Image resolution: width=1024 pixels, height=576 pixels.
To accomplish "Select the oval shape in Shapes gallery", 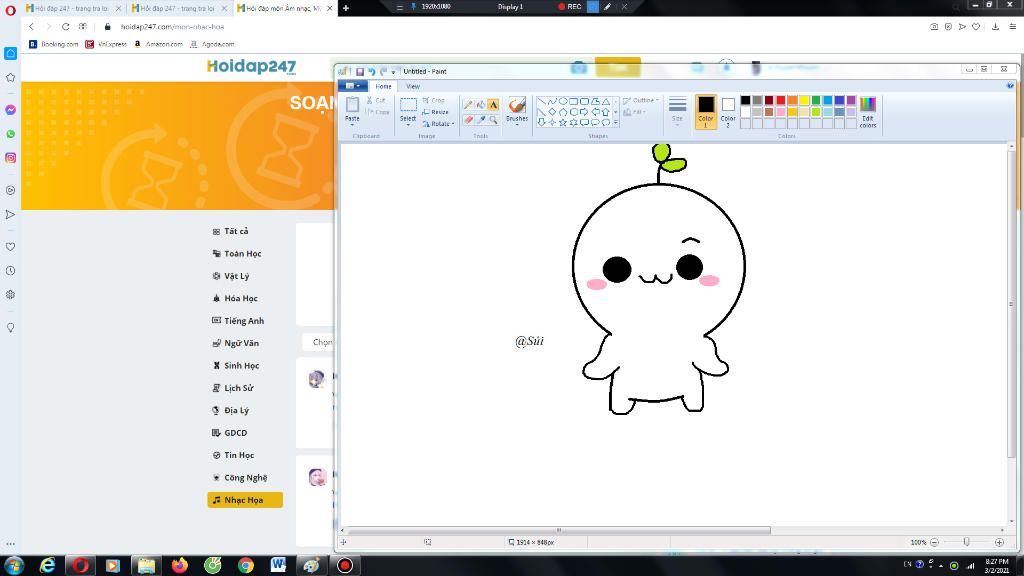I will (562, 101).
